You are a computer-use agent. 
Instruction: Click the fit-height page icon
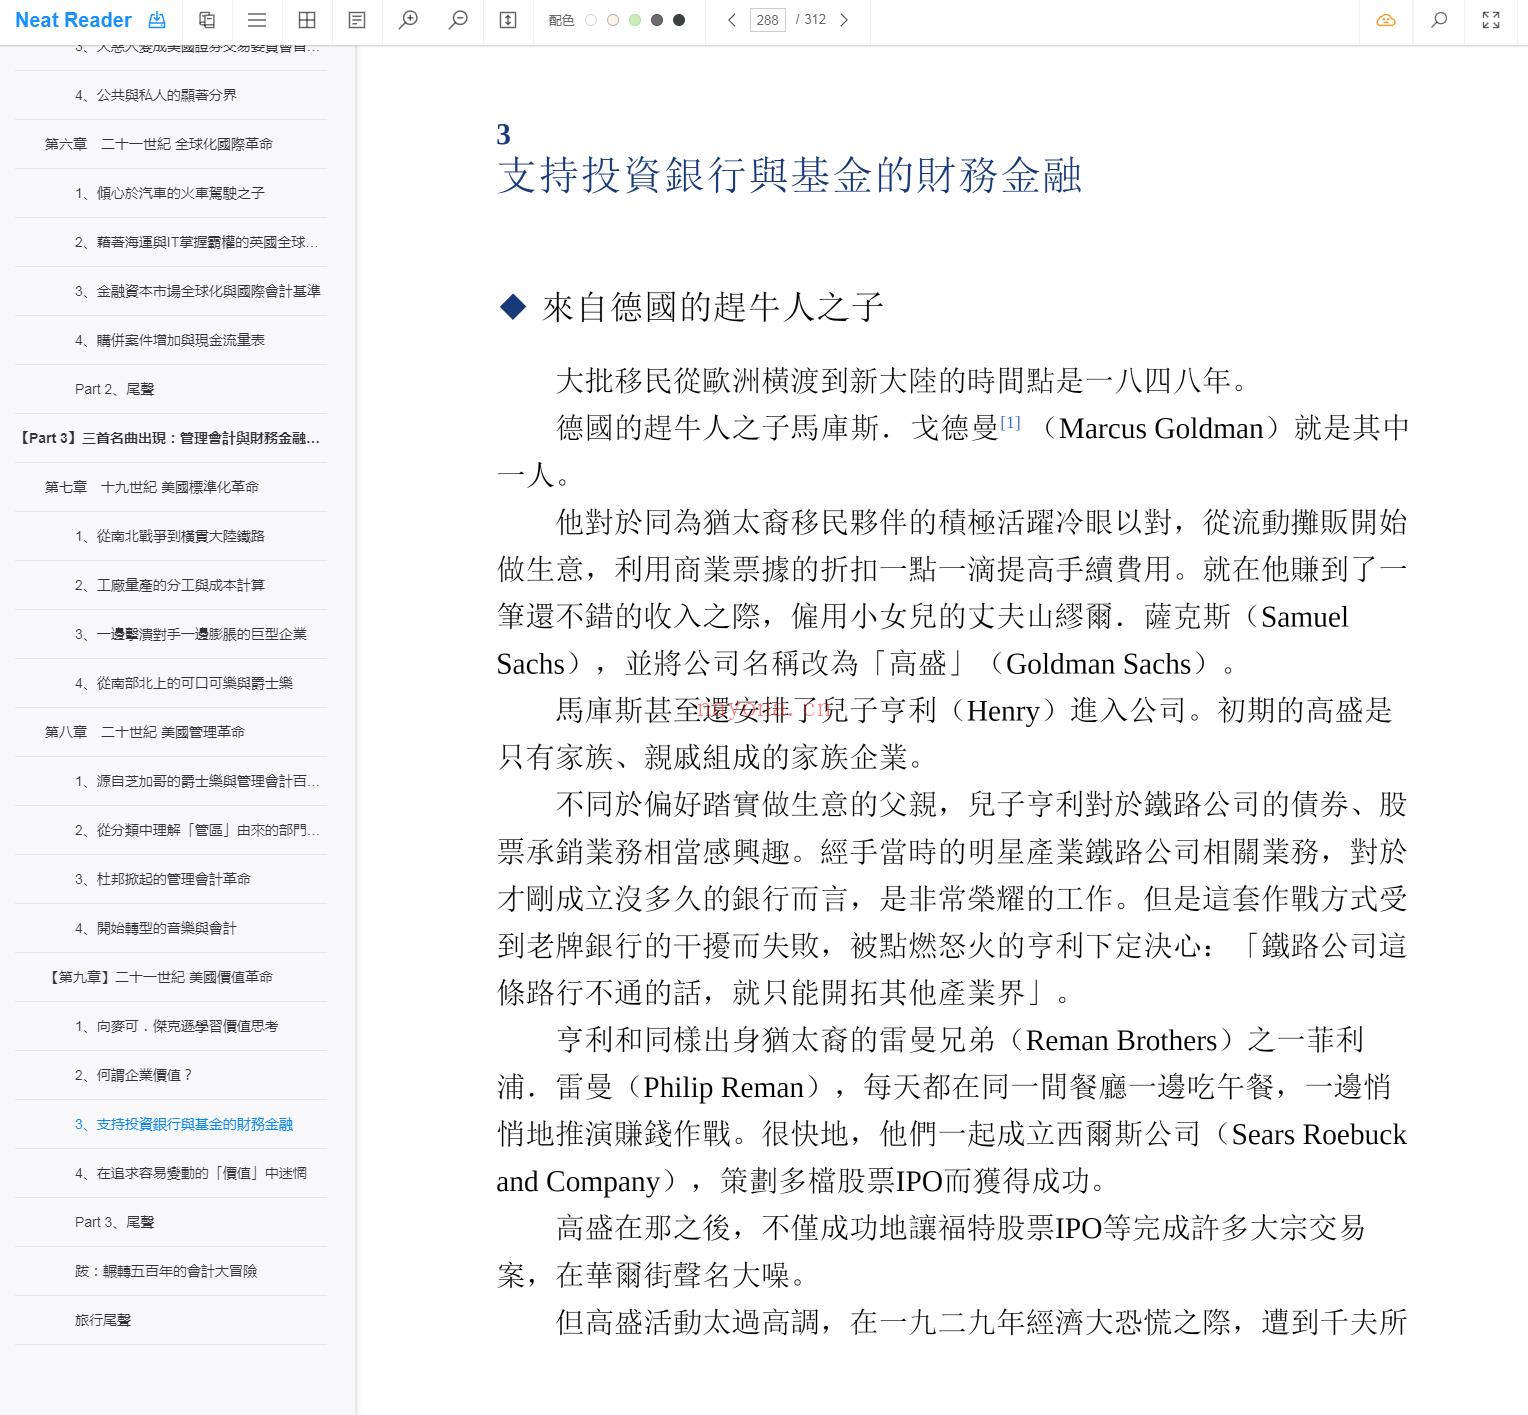[x=508, y=20]
